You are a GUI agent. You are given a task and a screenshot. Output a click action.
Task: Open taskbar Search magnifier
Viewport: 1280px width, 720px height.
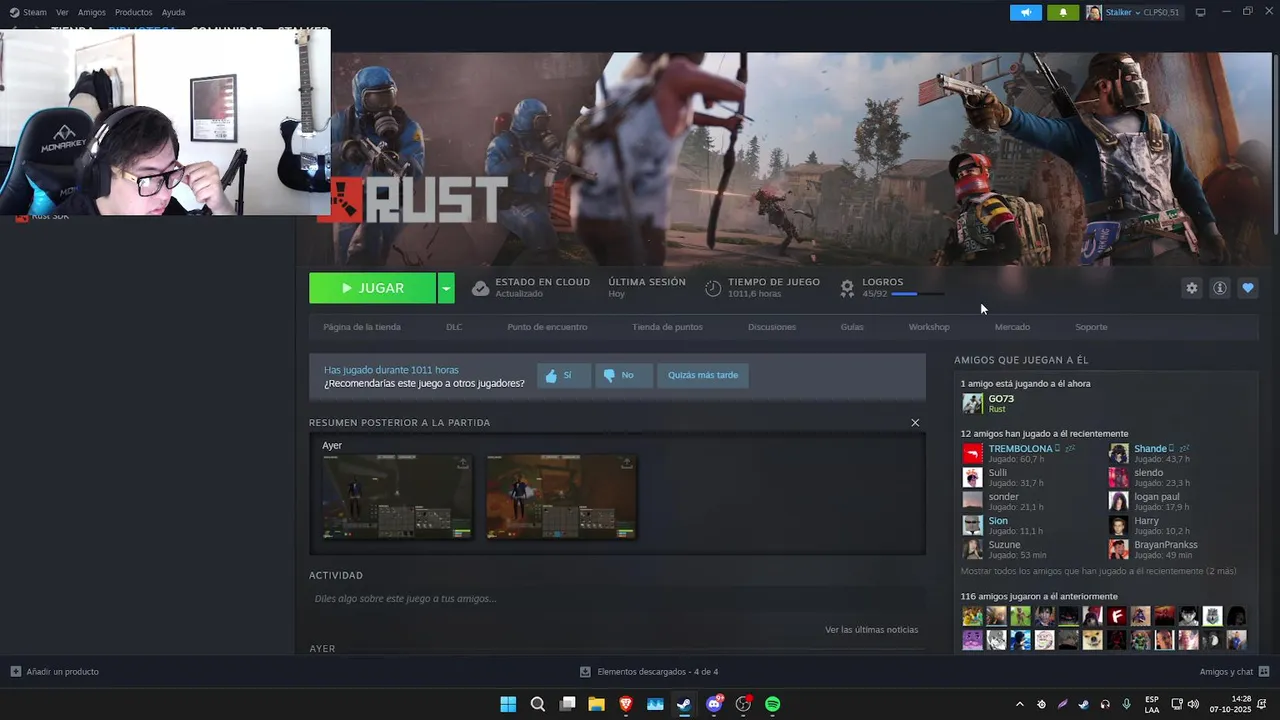(x=538, y=704)
